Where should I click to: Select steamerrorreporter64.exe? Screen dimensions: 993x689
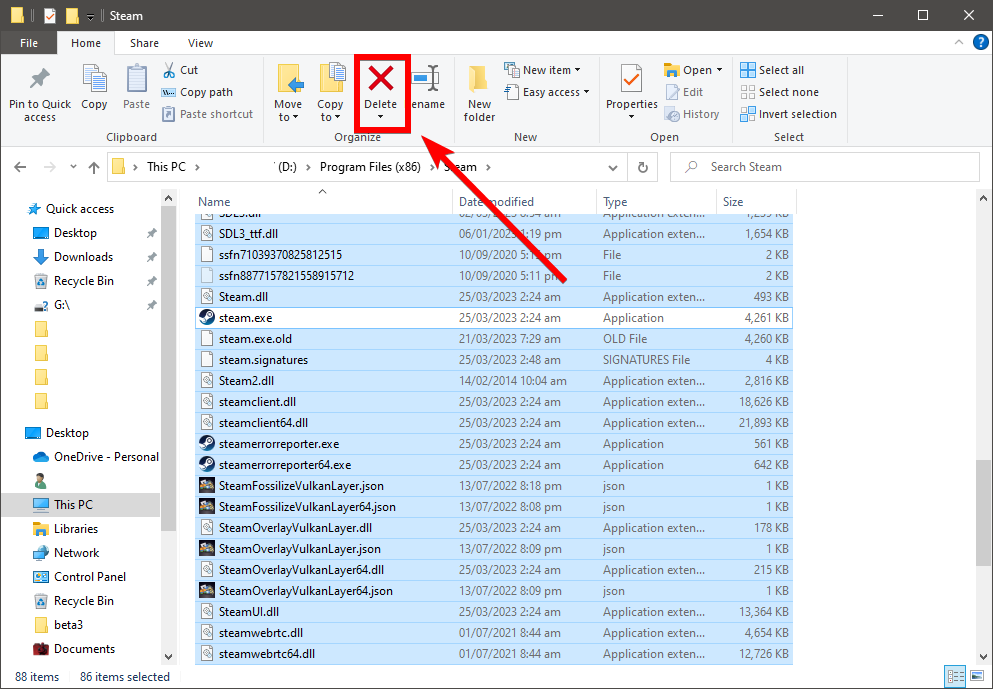[x=494, y=465]
